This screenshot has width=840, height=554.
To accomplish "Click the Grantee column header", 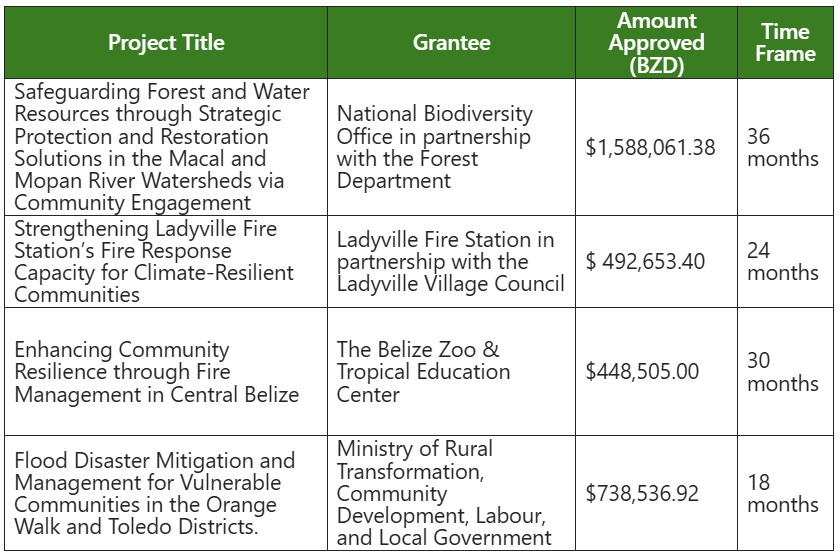I will [451, 43].
